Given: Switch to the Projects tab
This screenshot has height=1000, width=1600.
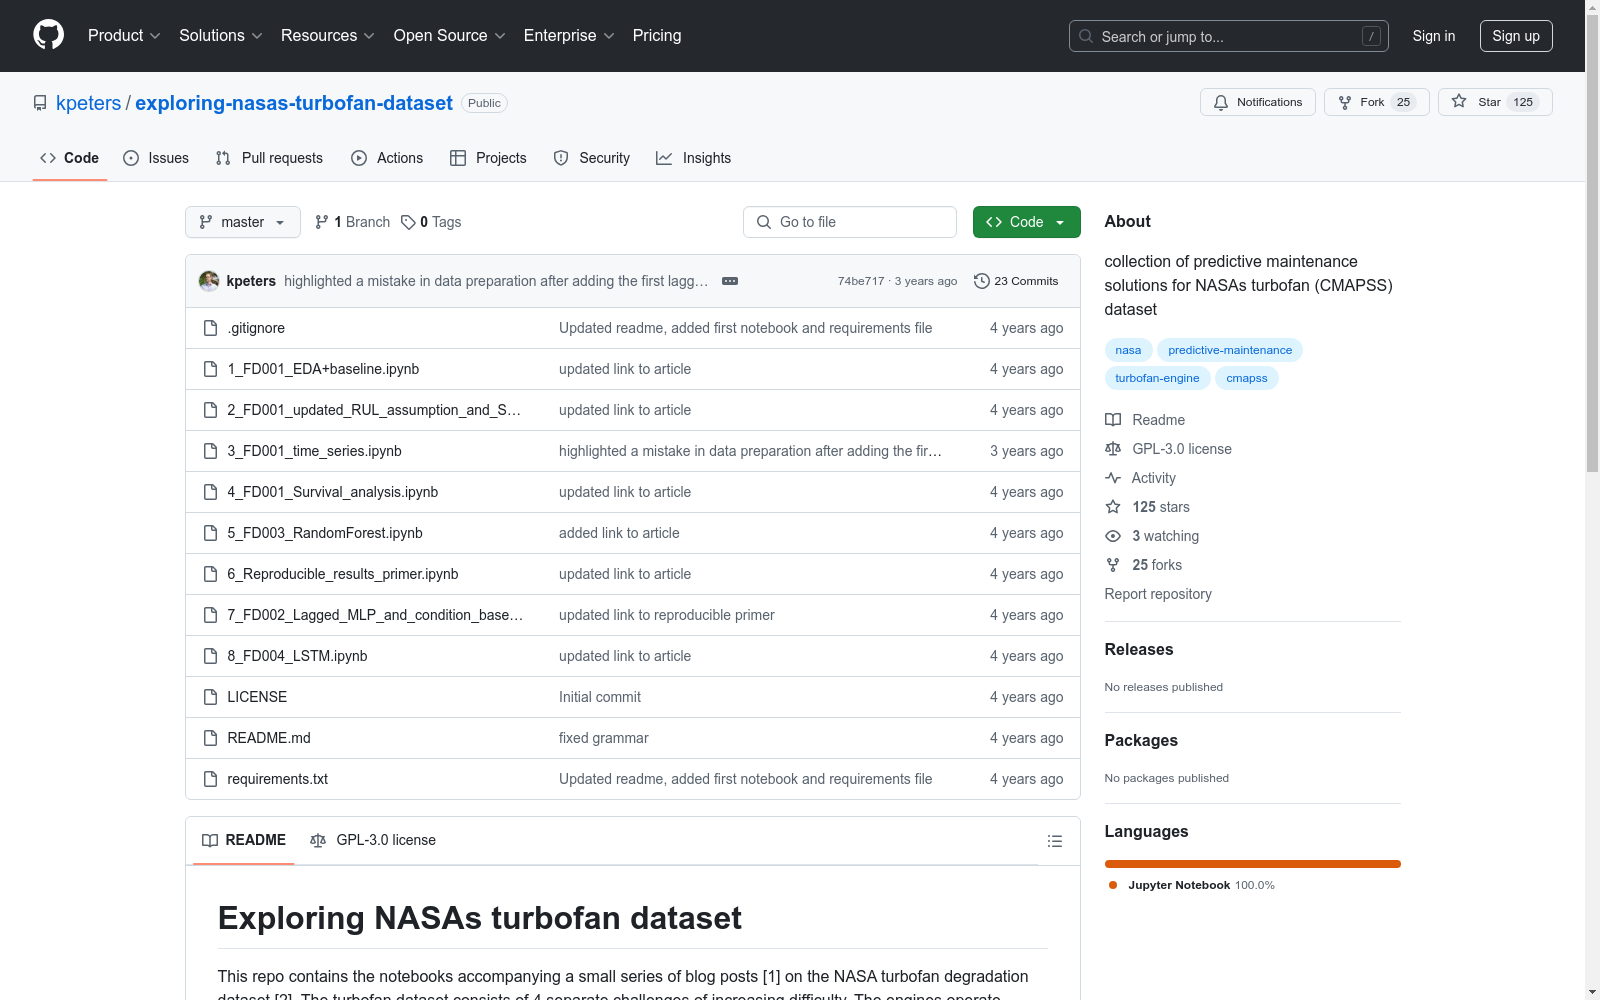Looking at the screenshot, I should coord(488,158).
